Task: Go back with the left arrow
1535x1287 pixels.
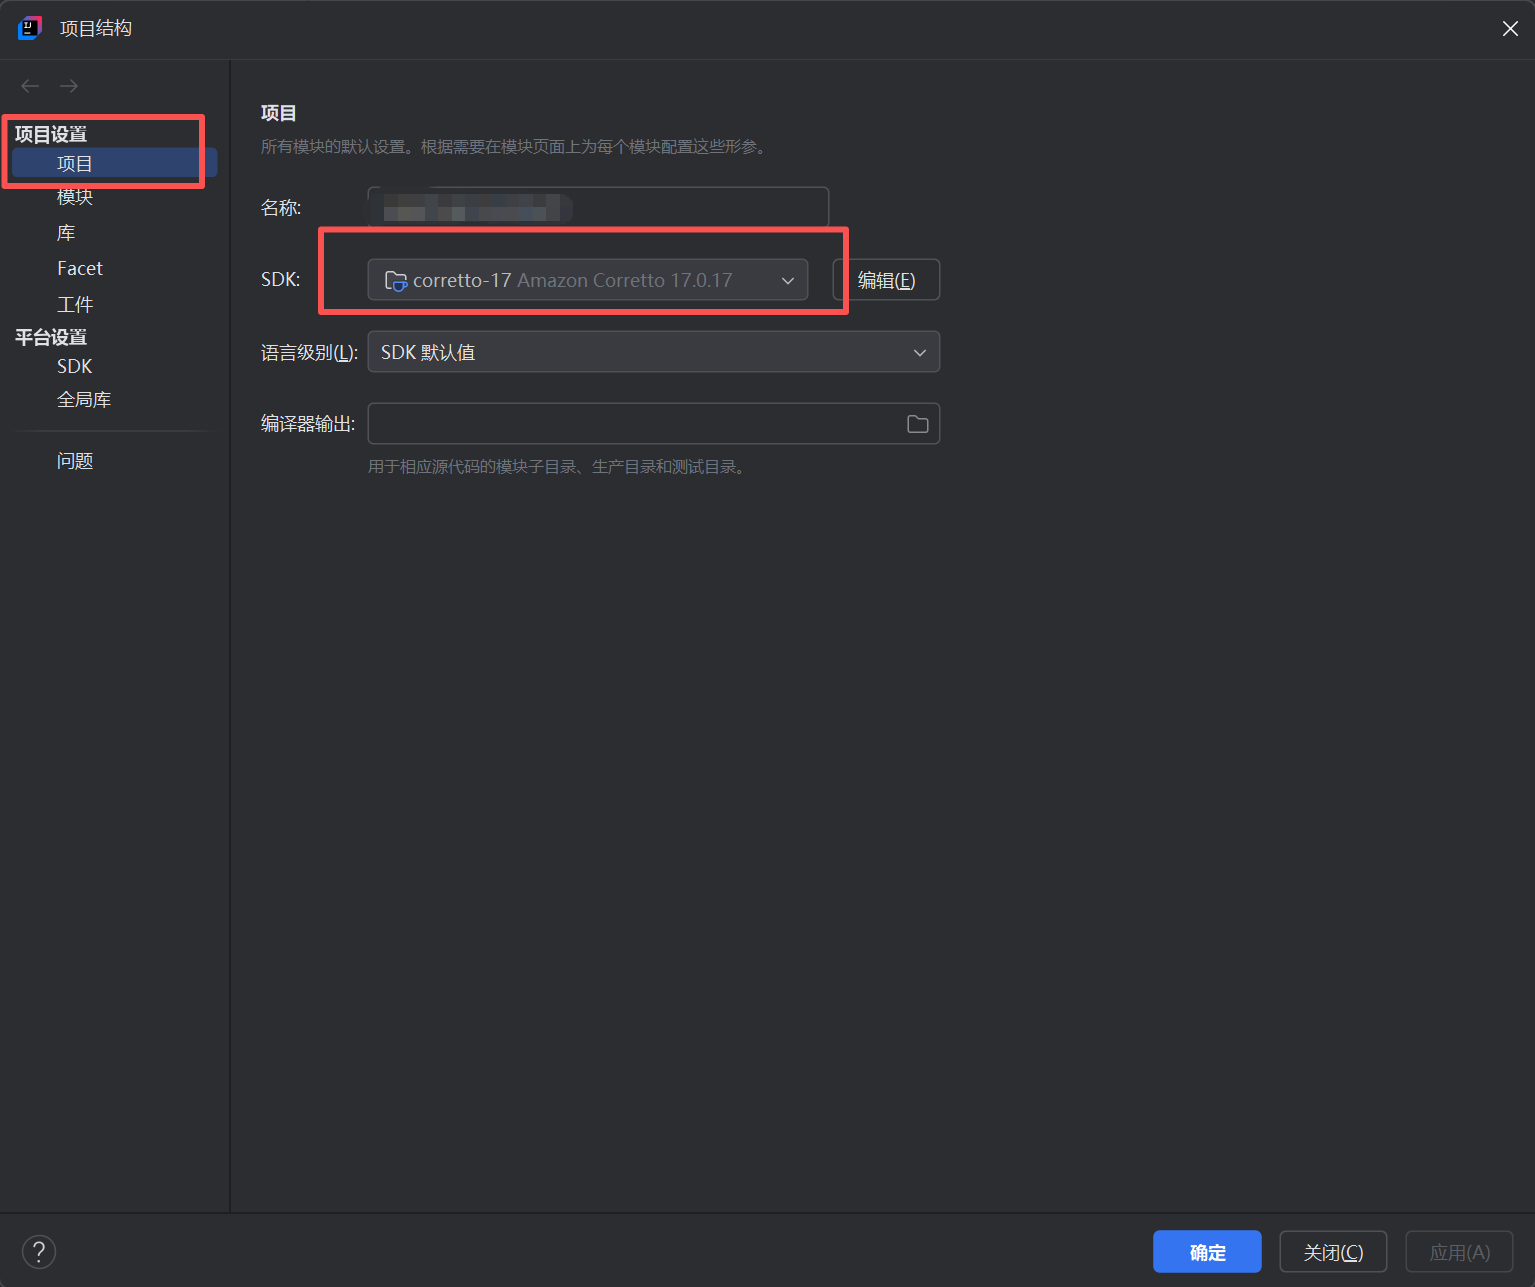Action: 30,86
